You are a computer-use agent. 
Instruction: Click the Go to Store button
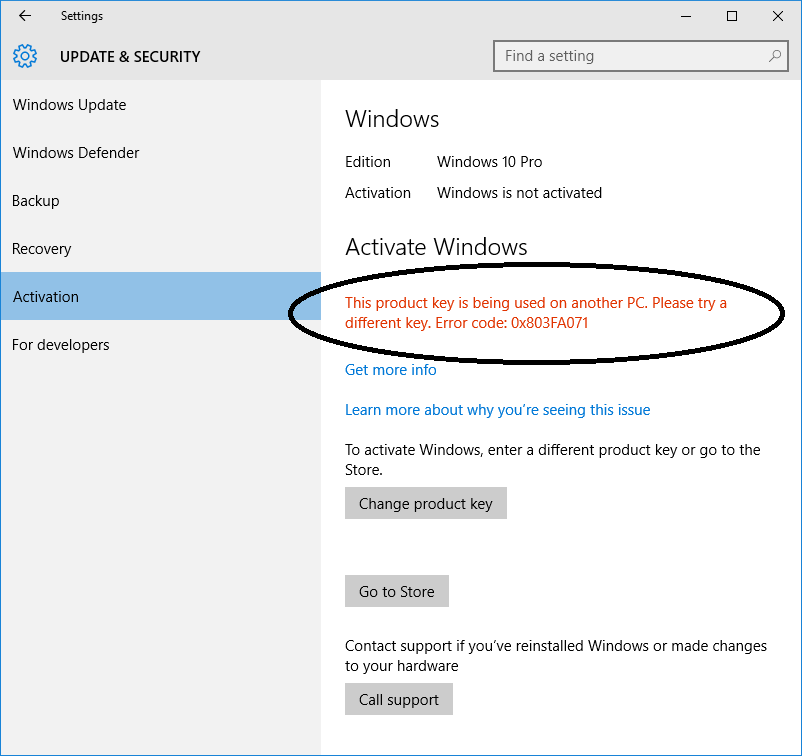point(396,591)
